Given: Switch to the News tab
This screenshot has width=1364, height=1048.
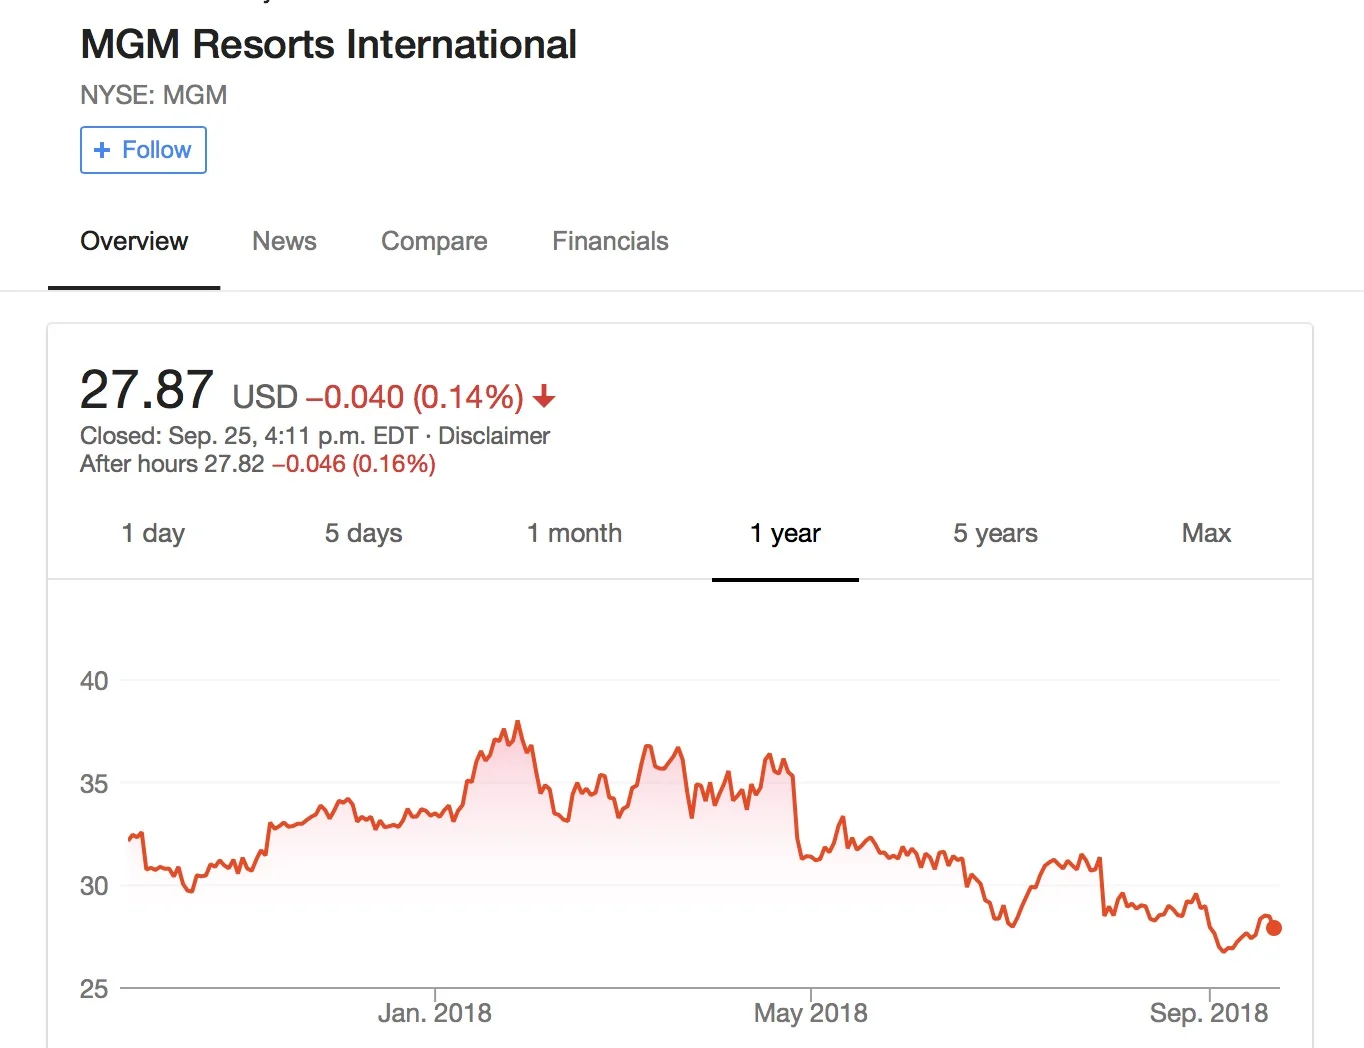Looking at the screenshot, I should 284,241.
